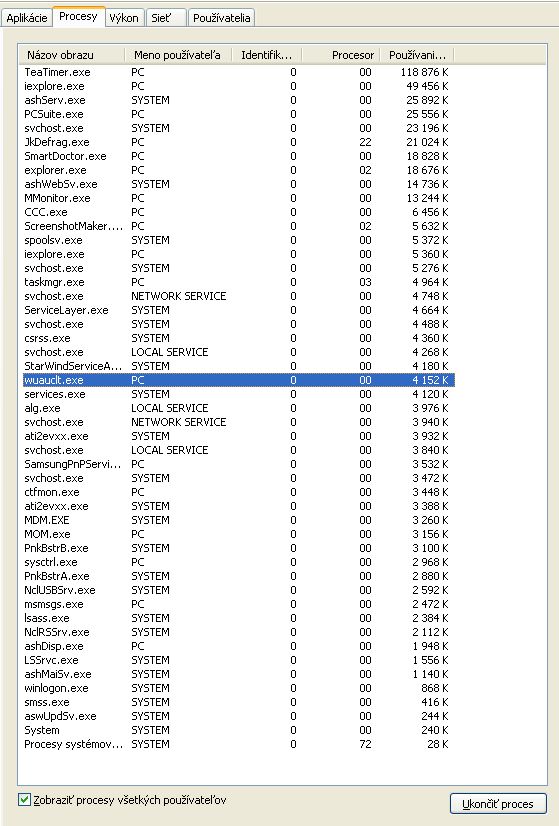Click the 118 876 K memory value

(x=425, y=72)
